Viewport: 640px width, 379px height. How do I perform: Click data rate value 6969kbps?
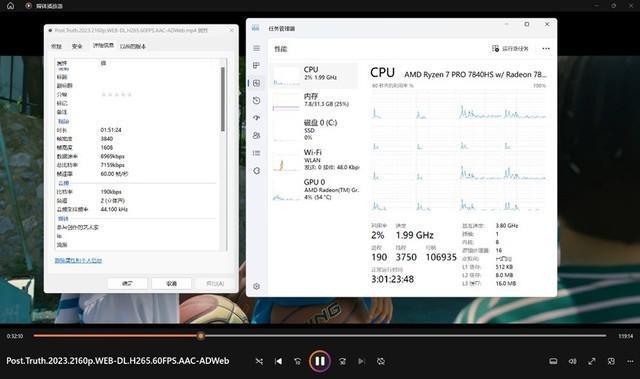coord(113,156)
